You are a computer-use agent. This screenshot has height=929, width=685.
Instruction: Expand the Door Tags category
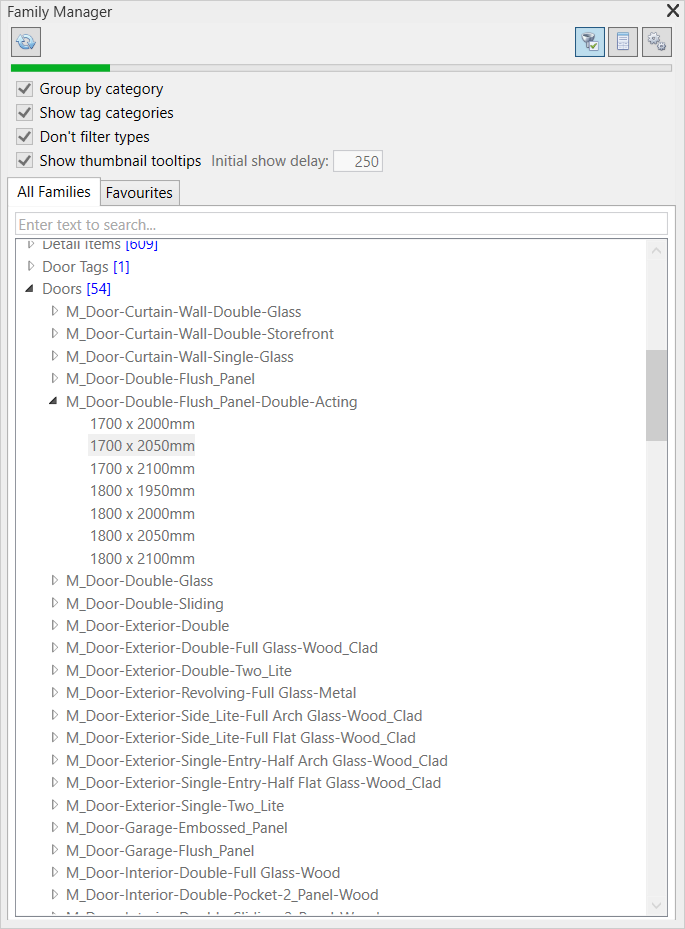coord(31,267)
